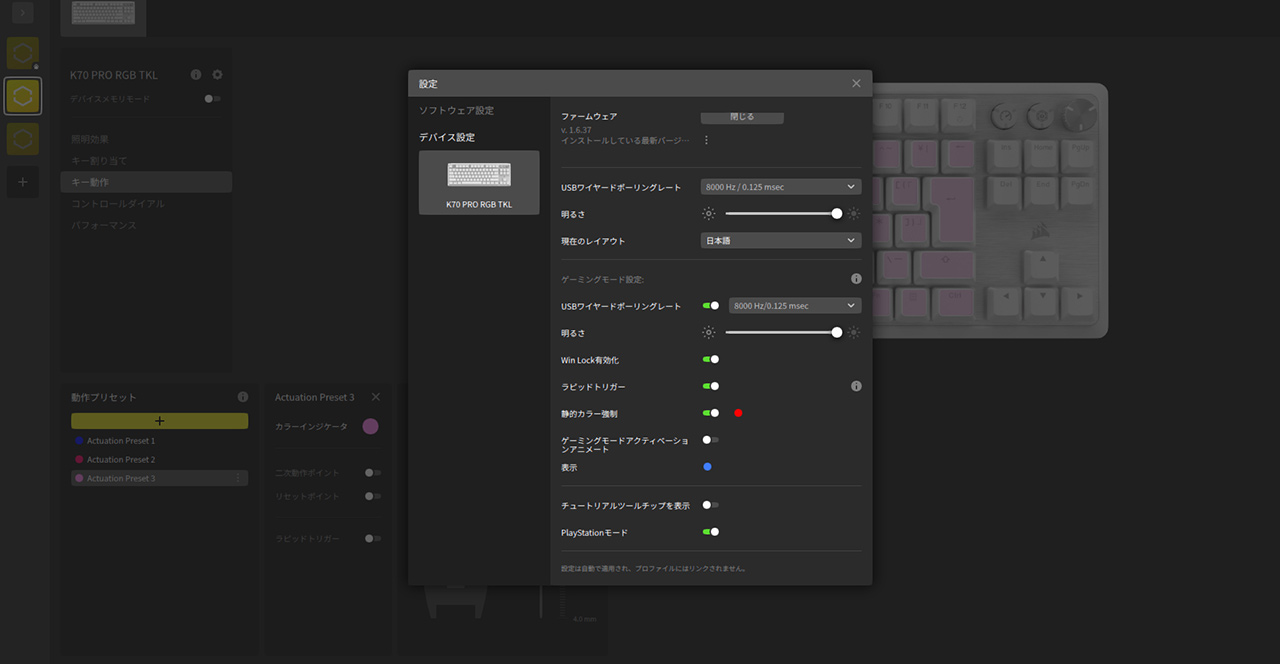Toggle ラピッドトリガー switch in Actuation Preset 3 panel
1280x664 pixels.
coord(373,538)
